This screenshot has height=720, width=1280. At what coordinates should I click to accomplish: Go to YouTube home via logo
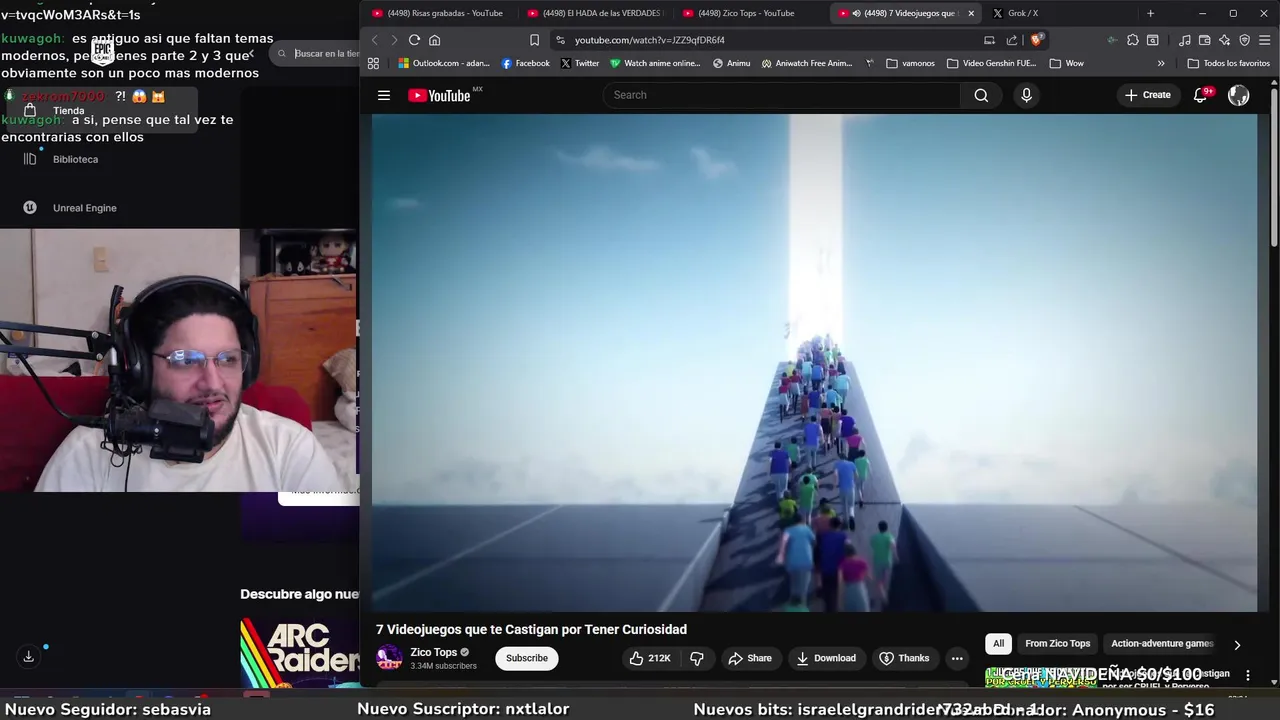tap(440, 95)
